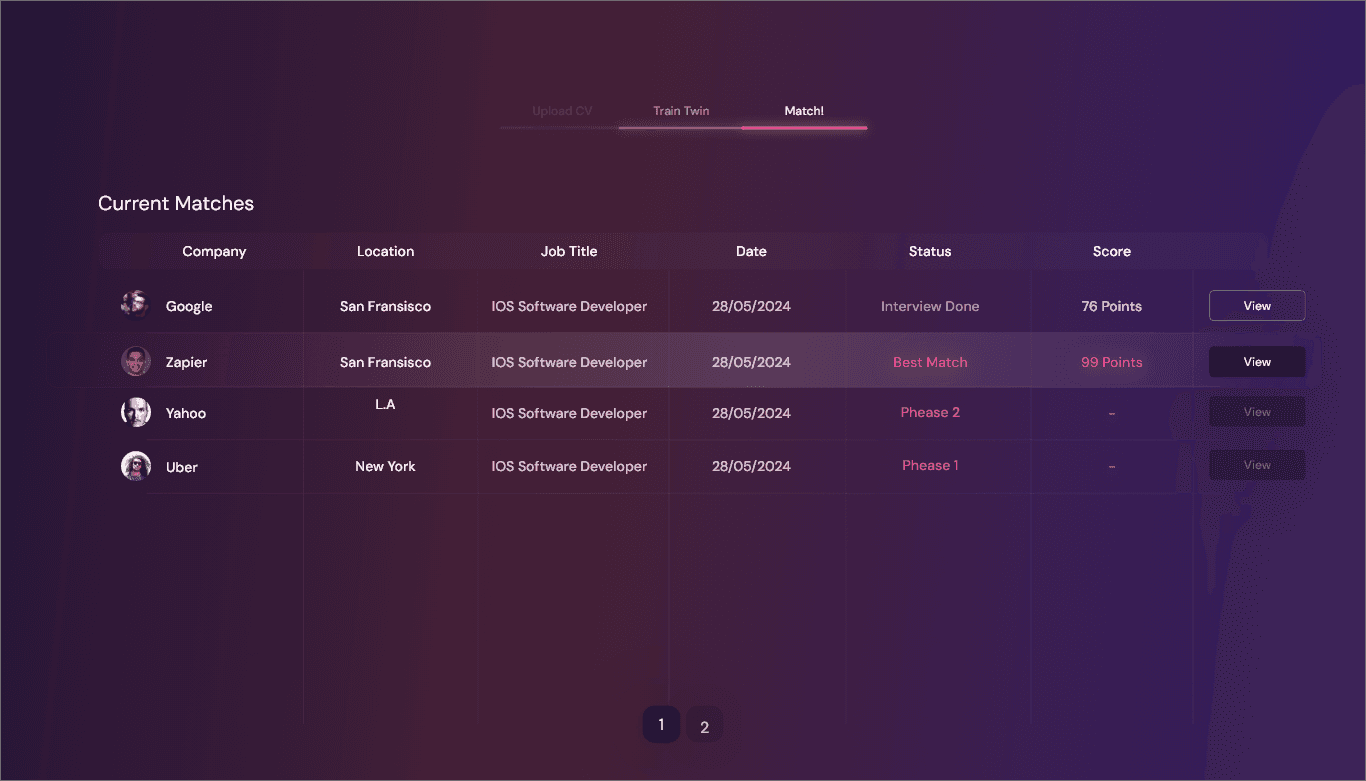The image size is (1366, 781).
Task: Go to page 1 of matches
Action: coord(661,725)
